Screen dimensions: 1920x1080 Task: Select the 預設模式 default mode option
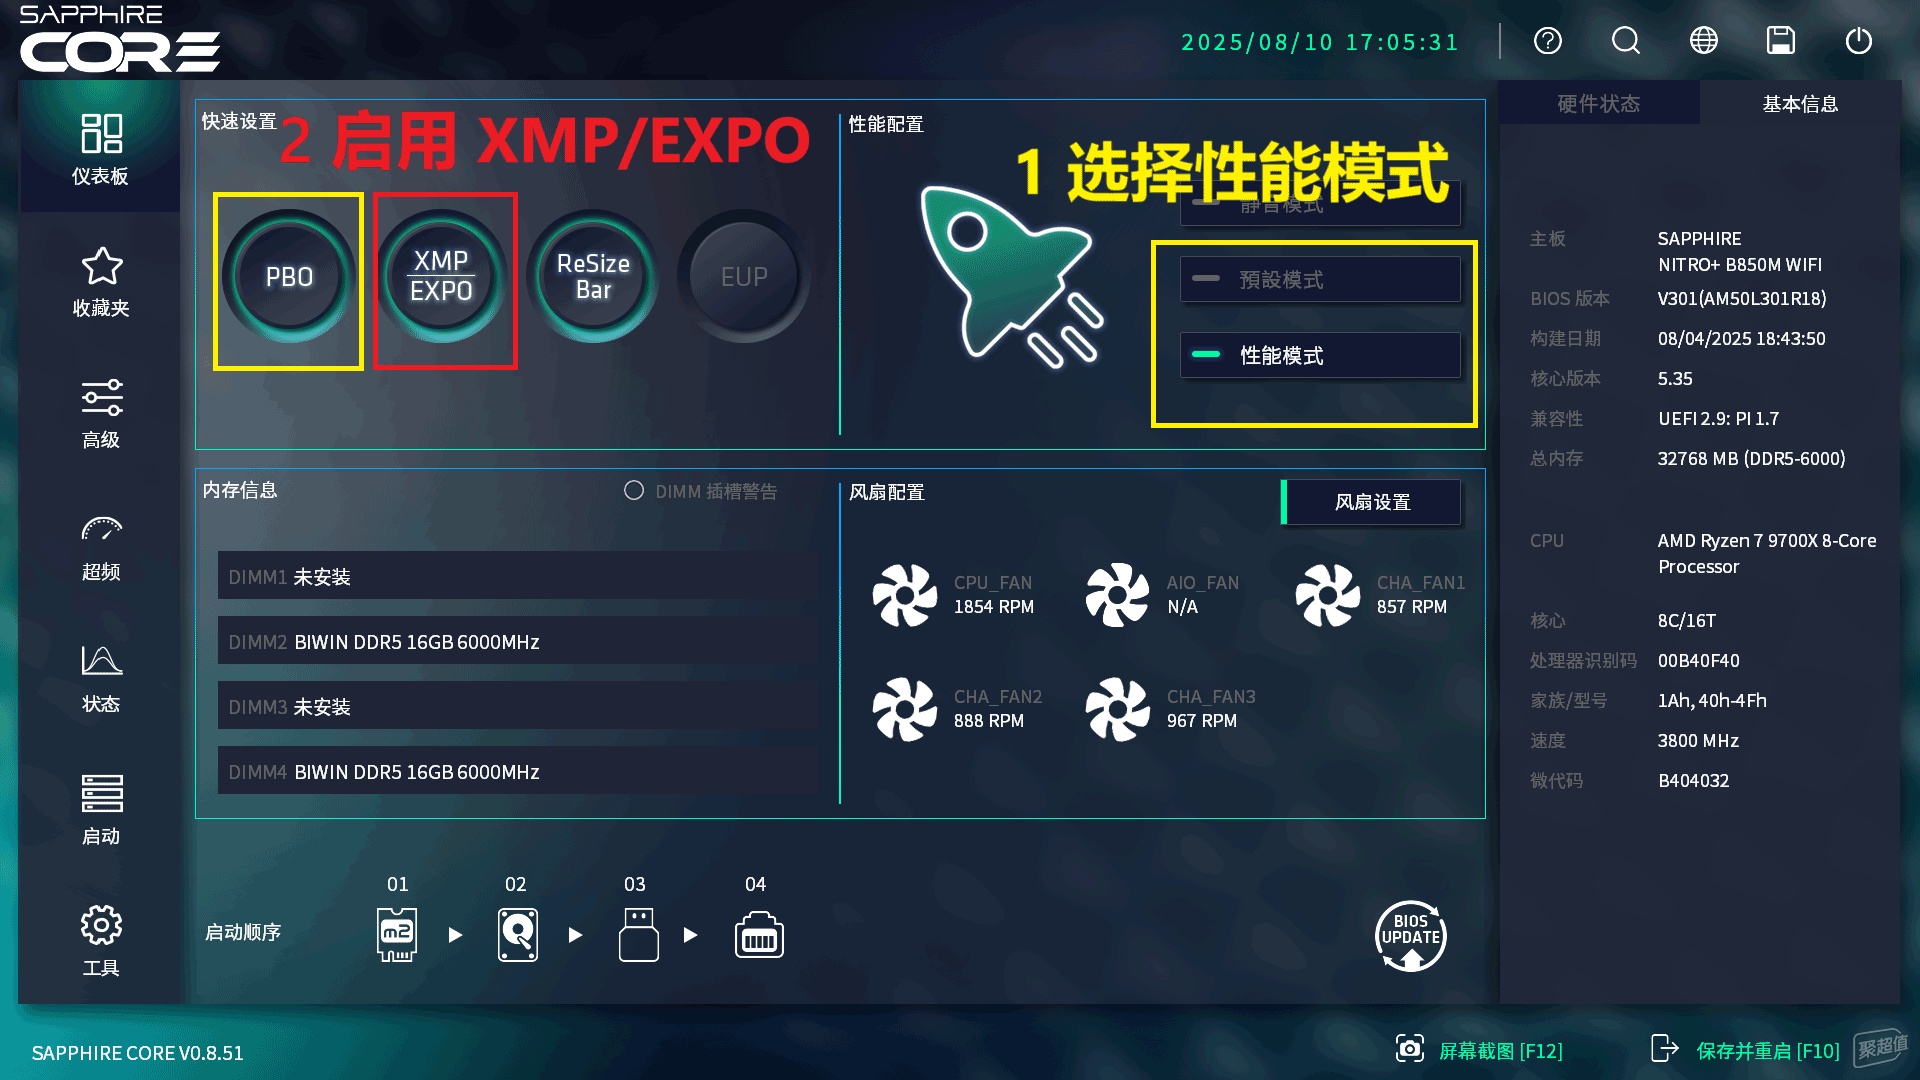(1320, 279)
